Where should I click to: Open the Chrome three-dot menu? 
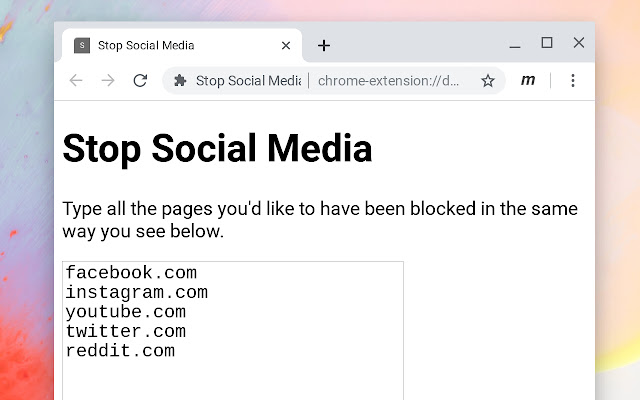pos(573,80)
